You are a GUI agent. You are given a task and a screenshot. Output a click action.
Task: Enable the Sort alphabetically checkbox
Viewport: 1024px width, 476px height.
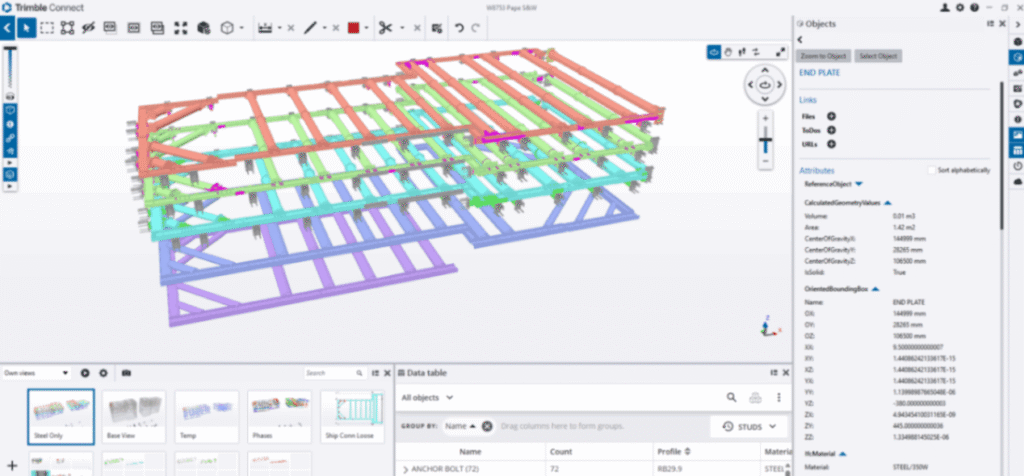click(x=931, y=170)
